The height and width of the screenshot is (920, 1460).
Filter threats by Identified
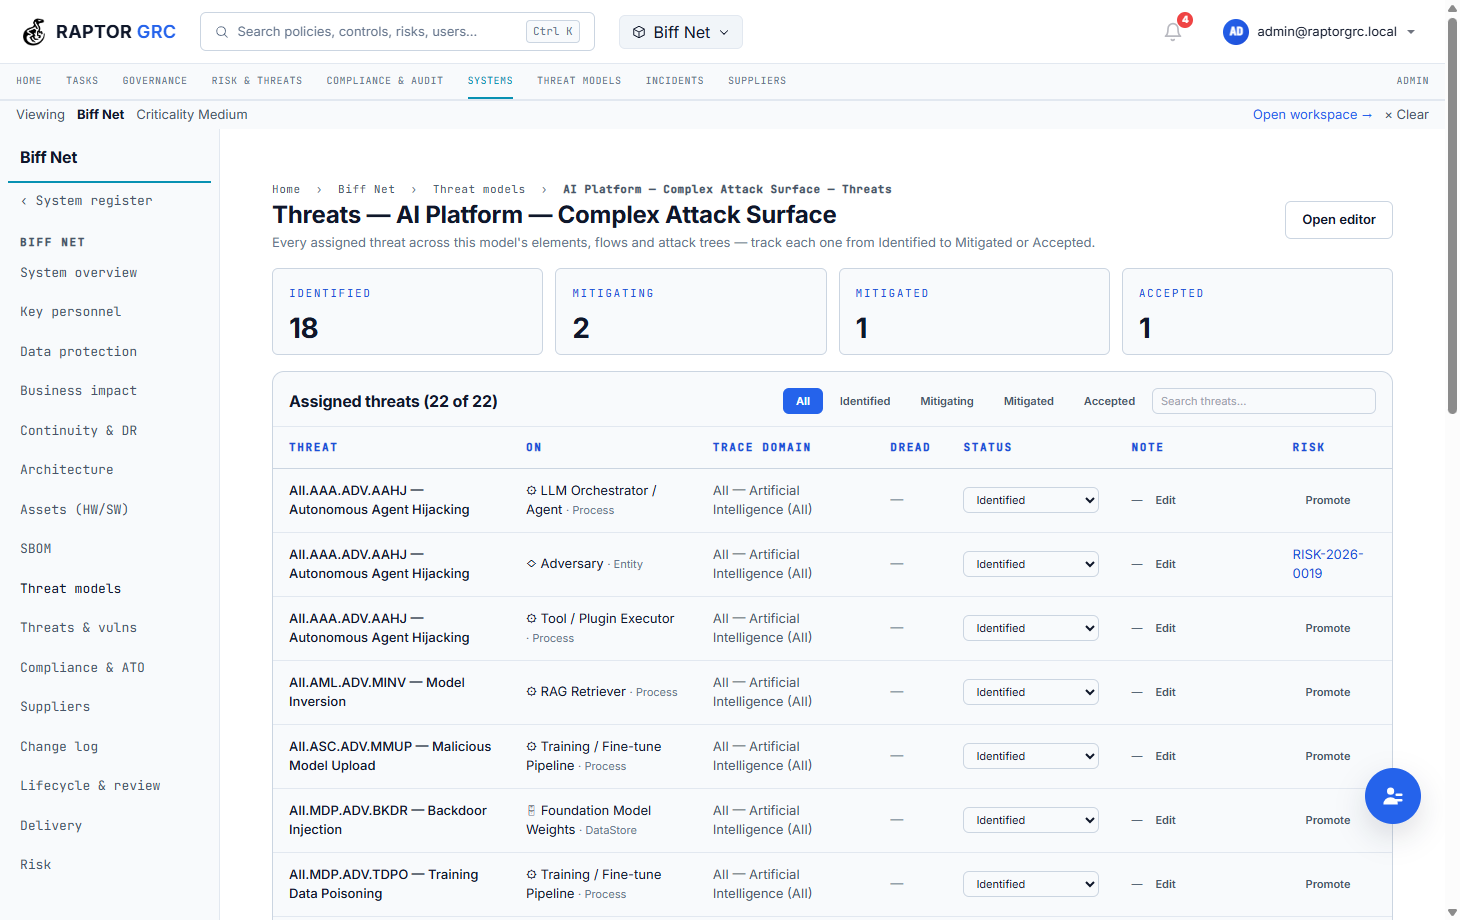tap(865, 401)
